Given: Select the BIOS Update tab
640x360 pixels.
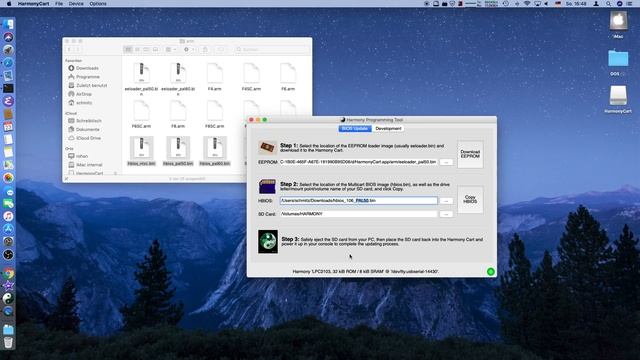Looking at the screenshot, I should tap(355, 129).
